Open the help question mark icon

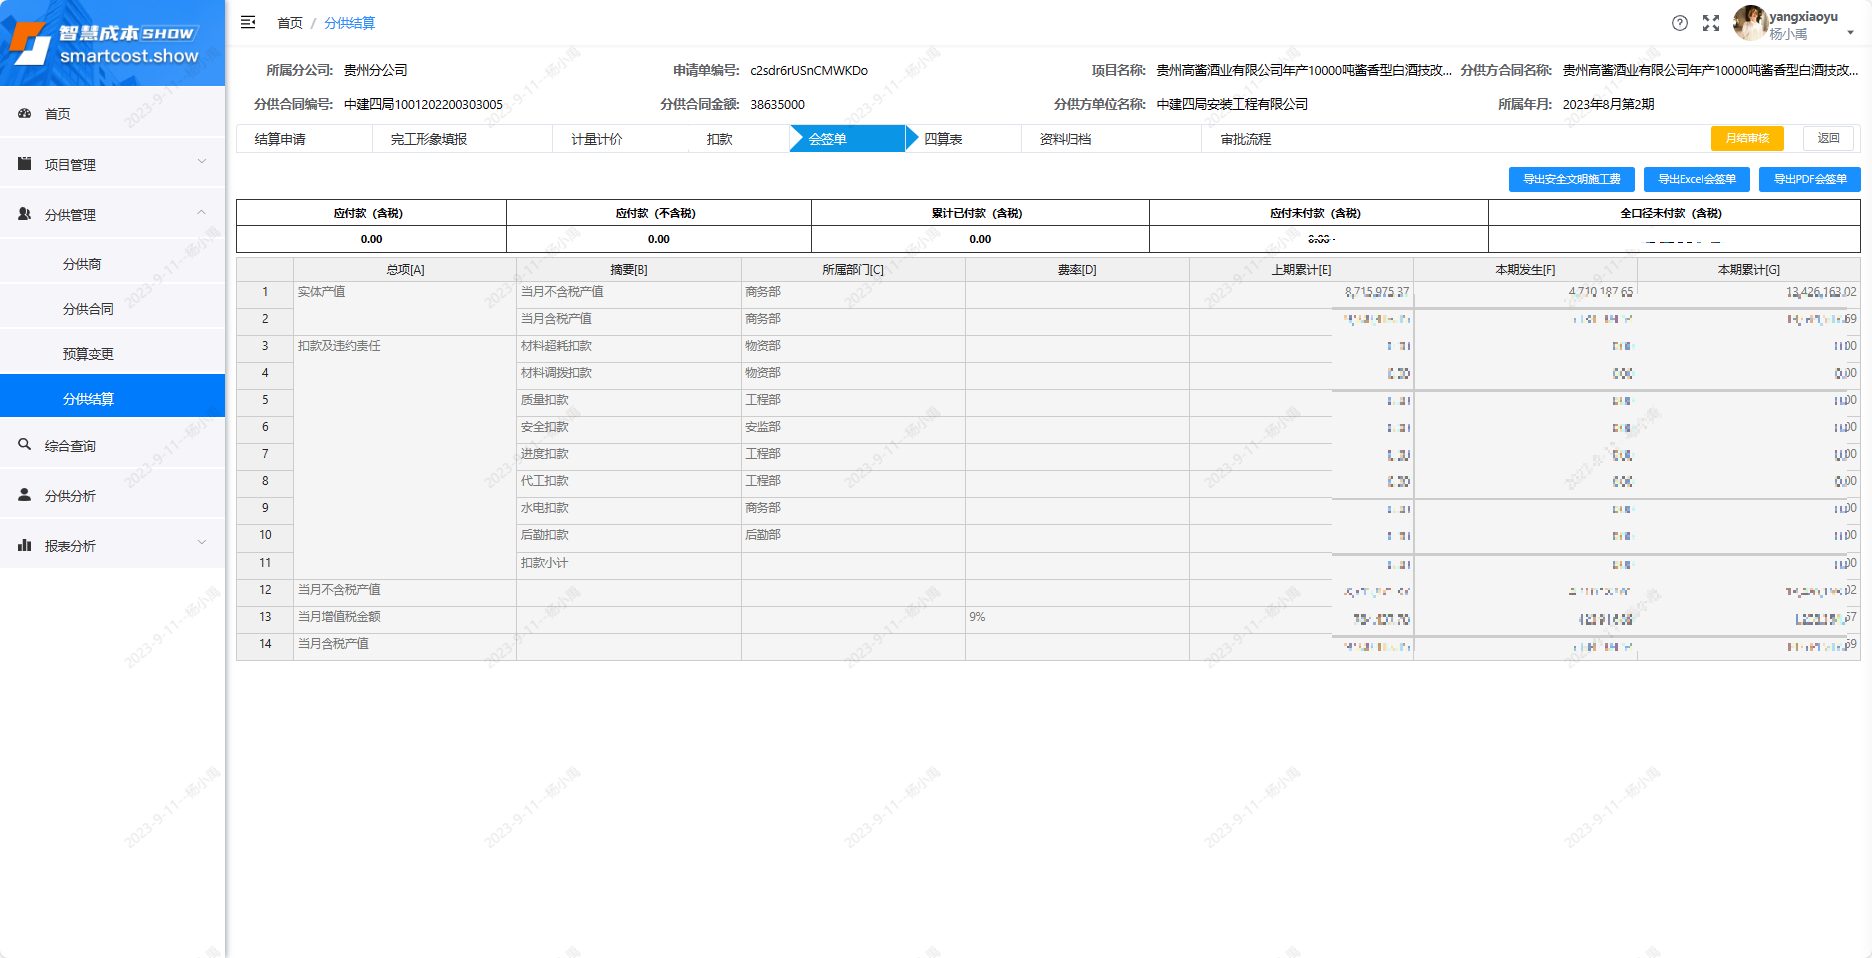click(1680, 23)
